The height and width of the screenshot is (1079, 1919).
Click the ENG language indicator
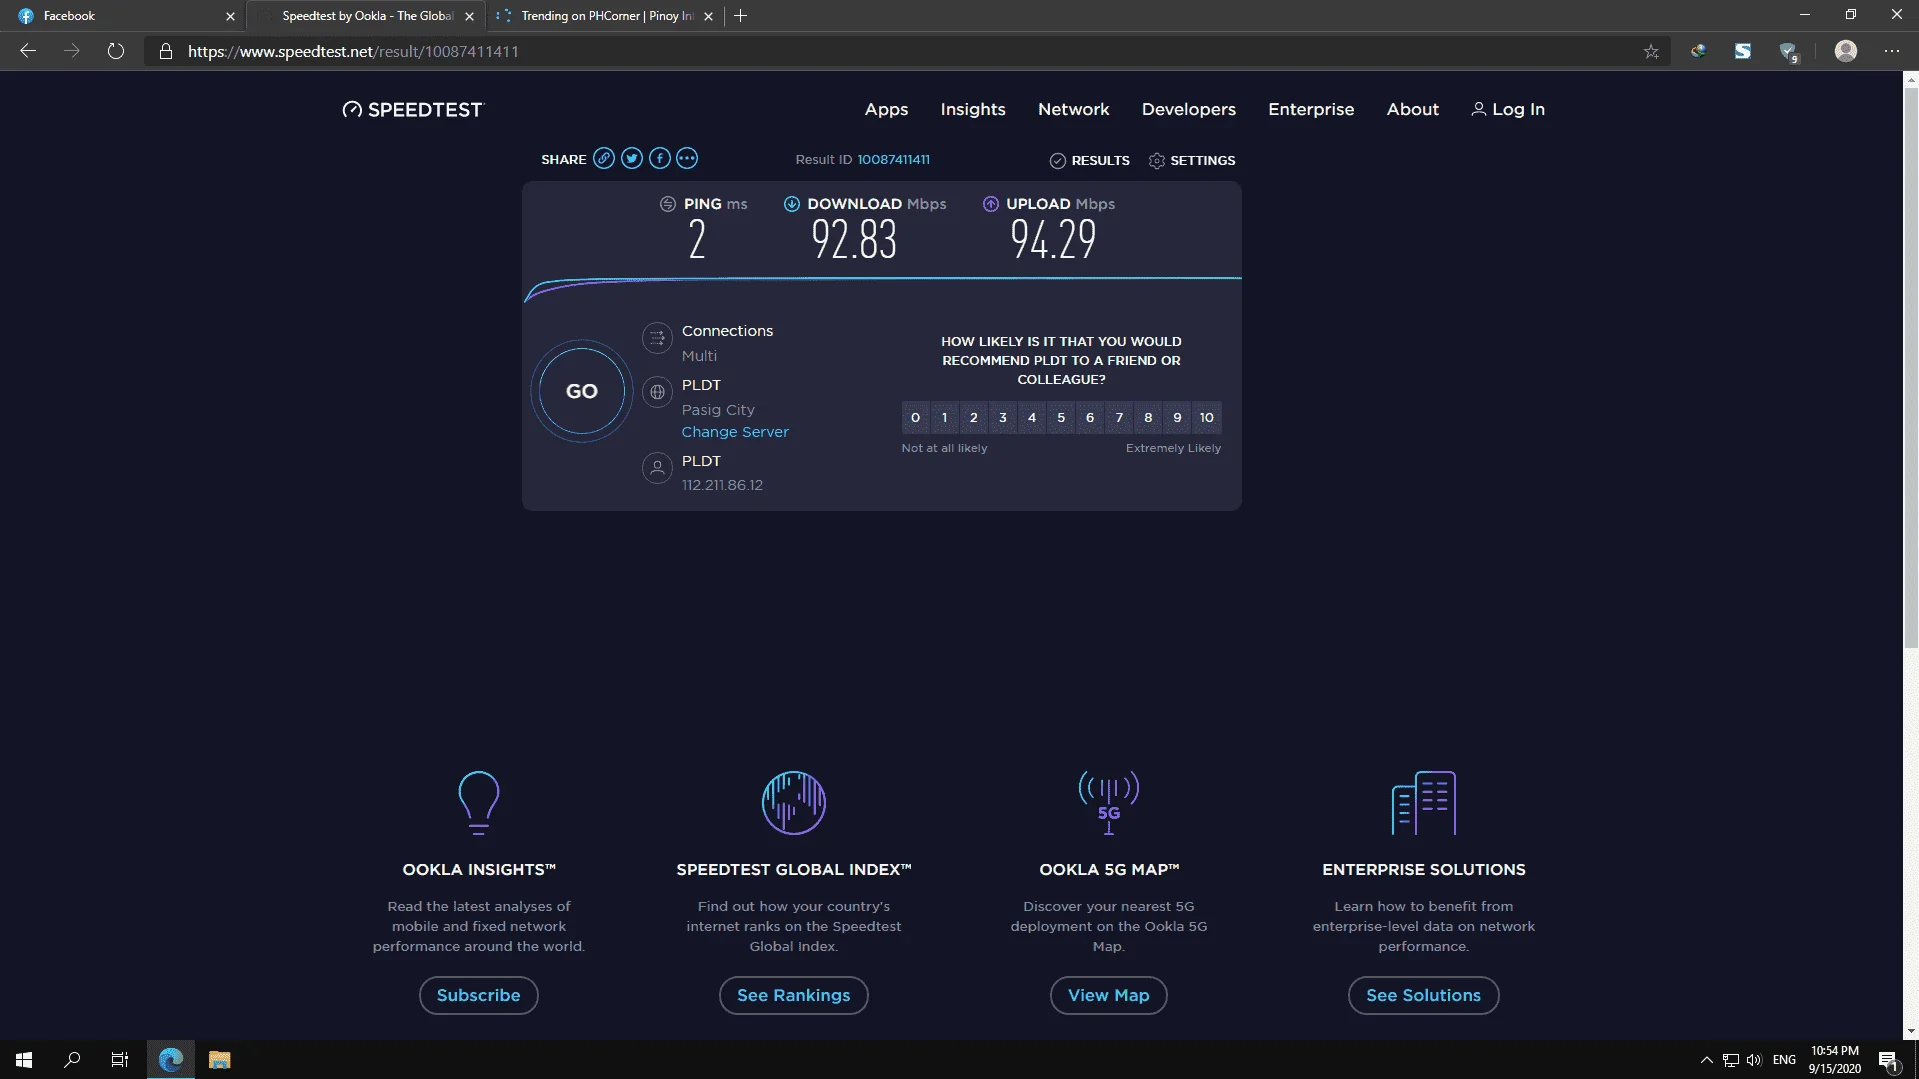[x=1784, y=1060]
